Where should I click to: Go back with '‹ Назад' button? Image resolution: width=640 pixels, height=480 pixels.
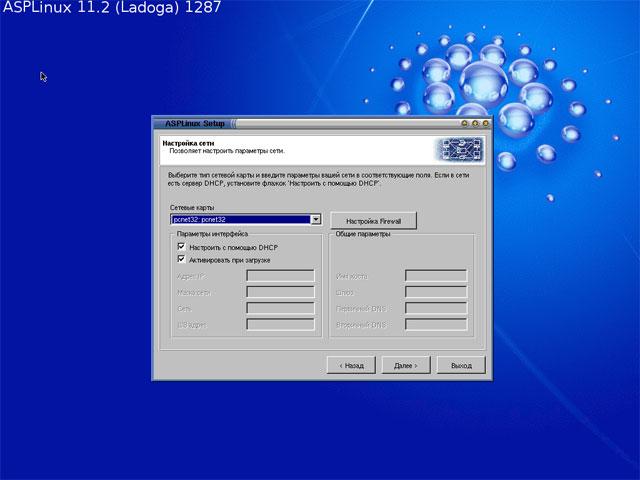(351, 365)
